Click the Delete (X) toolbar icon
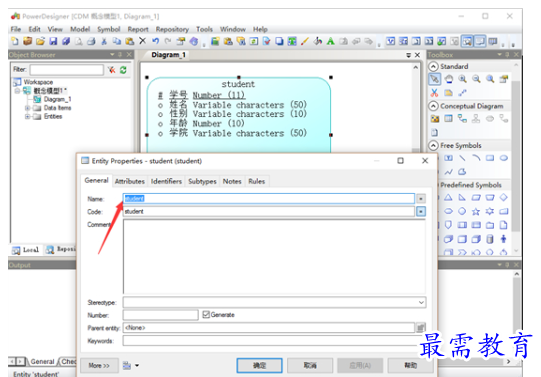The width and height of the screenshot is (541, 377). point(142,41)
